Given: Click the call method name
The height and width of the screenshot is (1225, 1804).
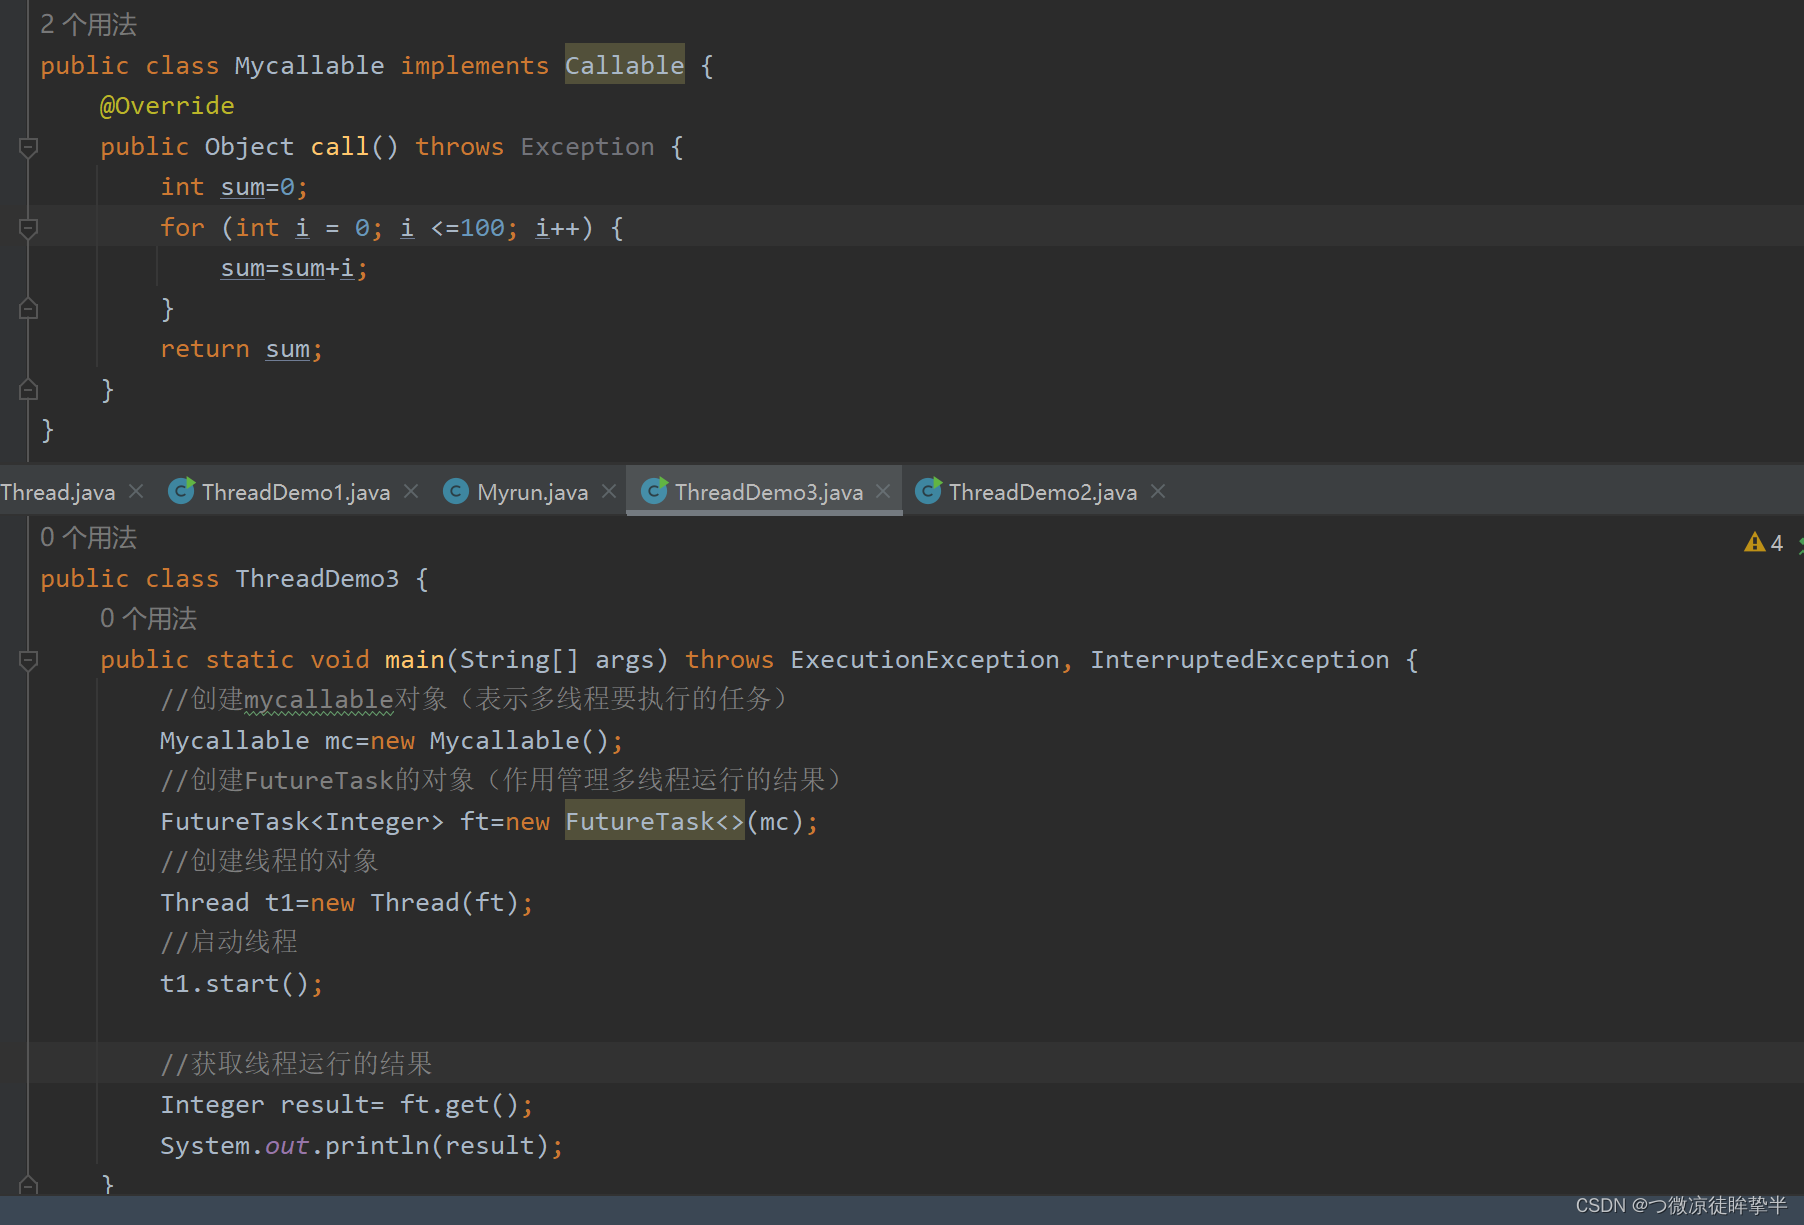Looking at the screenshot, I should (340, 147).
